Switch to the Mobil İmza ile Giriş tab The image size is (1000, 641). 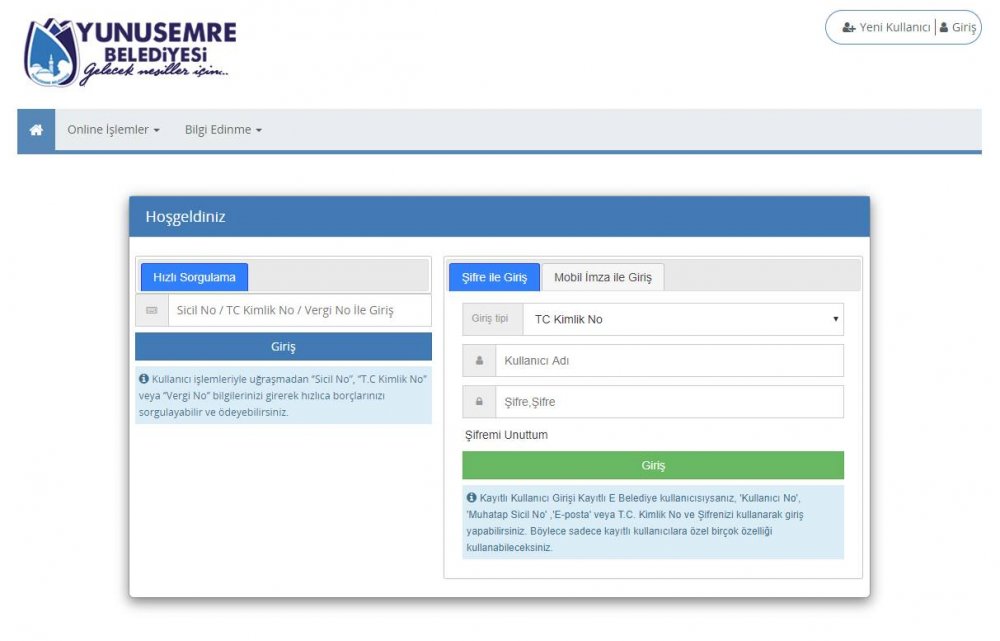coord(602,277)
